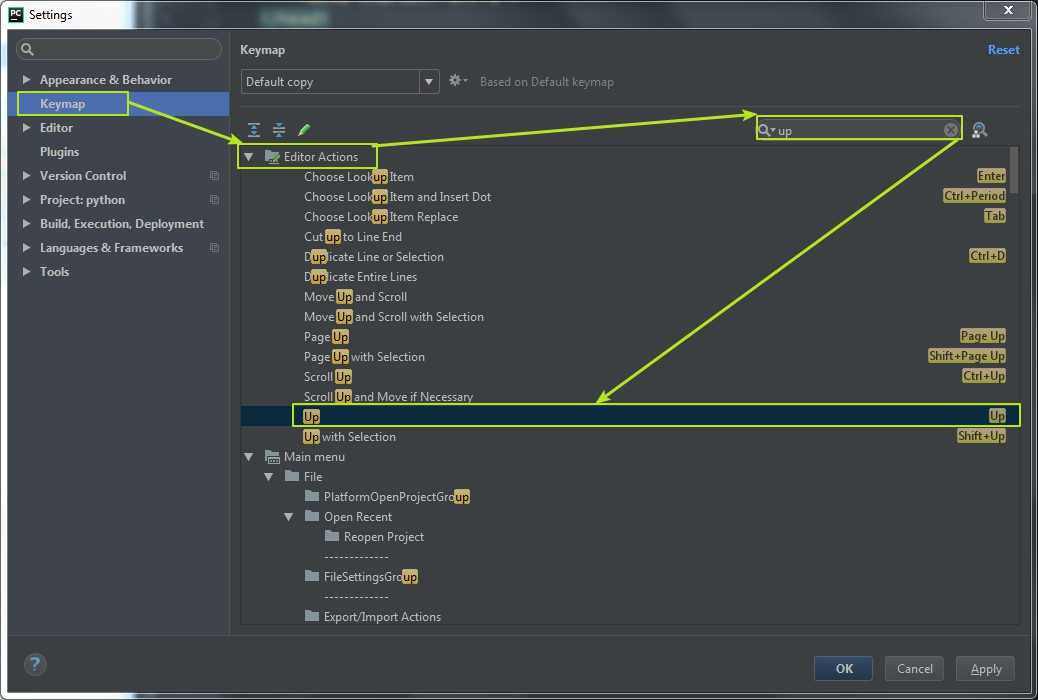
Task: Select 'Move Up and Scroll with Selection' action
Action: click(x=394, y=317)
